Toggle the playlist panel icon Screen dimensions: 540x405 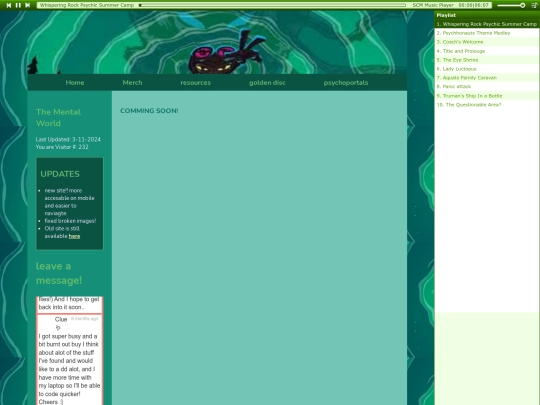tap(534, 5)
